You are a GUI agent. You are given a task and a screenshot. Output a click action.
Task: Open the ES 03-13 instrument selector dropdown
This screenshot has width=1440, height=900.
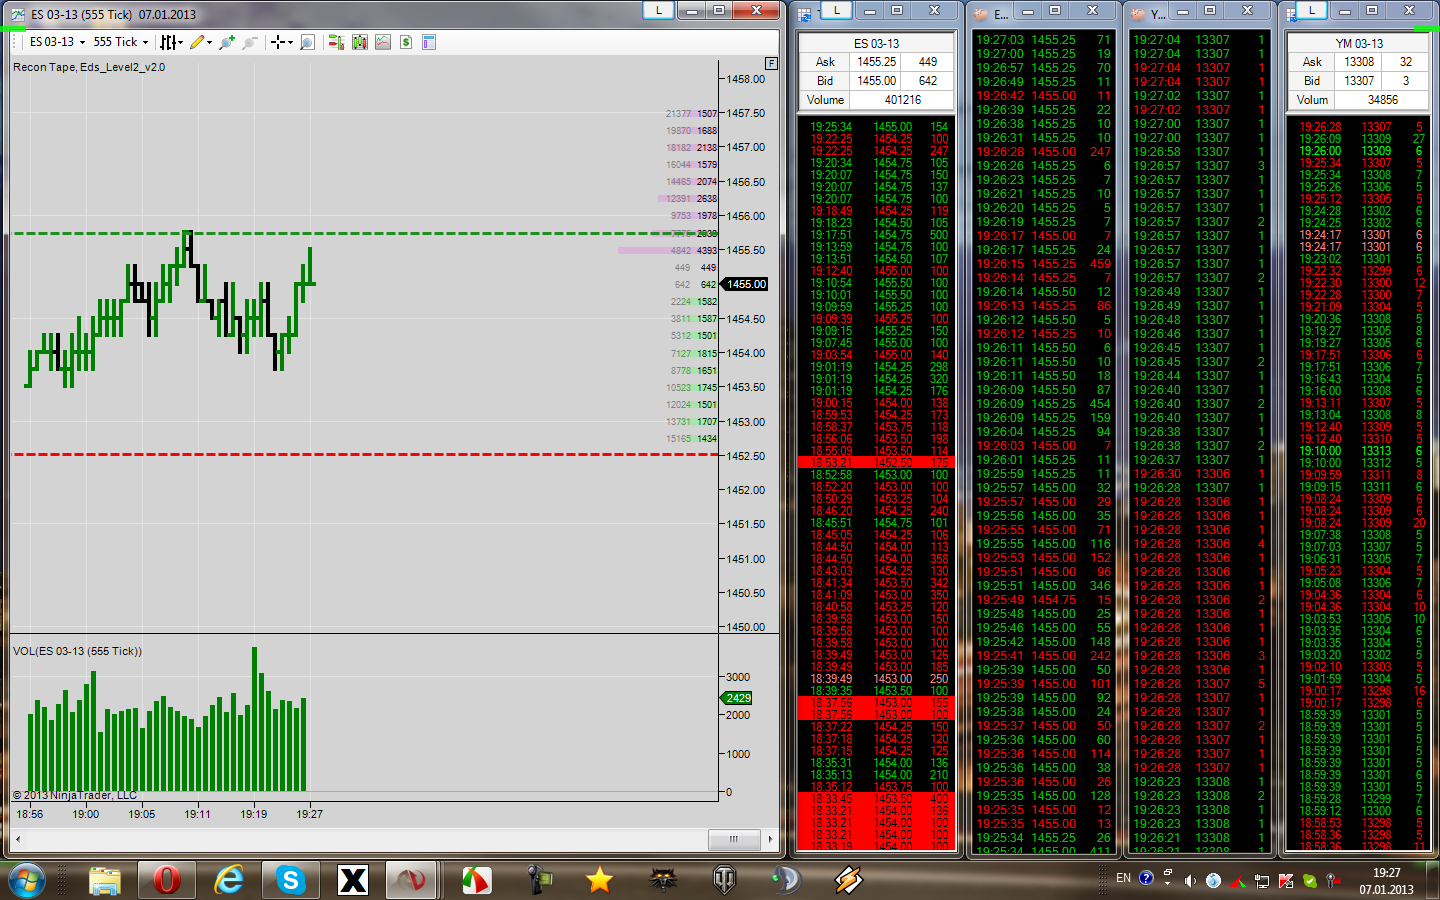pyautogui.click(x=56, y=42)
